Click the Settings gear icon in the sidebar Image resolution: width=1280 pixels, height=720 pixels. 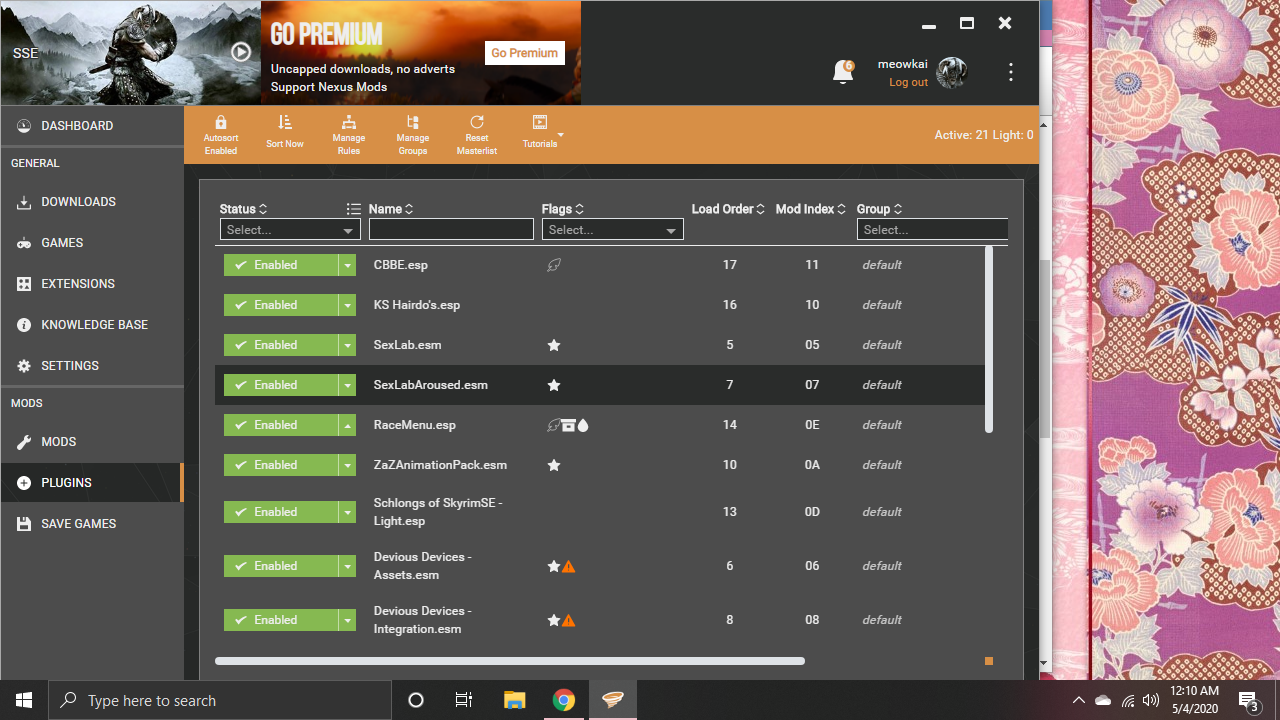pos(24,366)
